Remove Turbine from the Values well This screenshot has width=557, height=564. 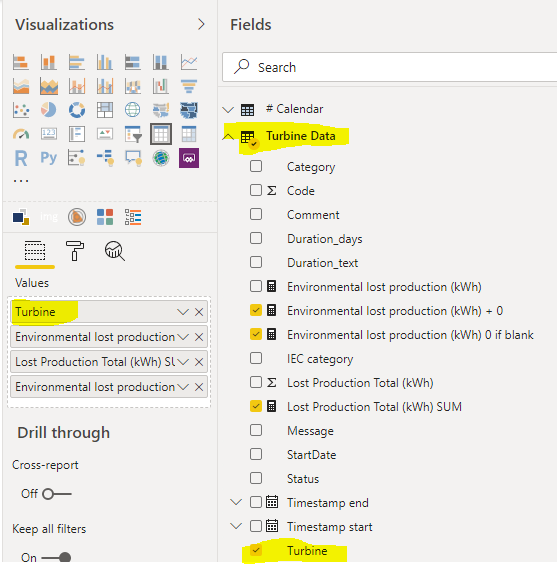(x=199, y=312)
